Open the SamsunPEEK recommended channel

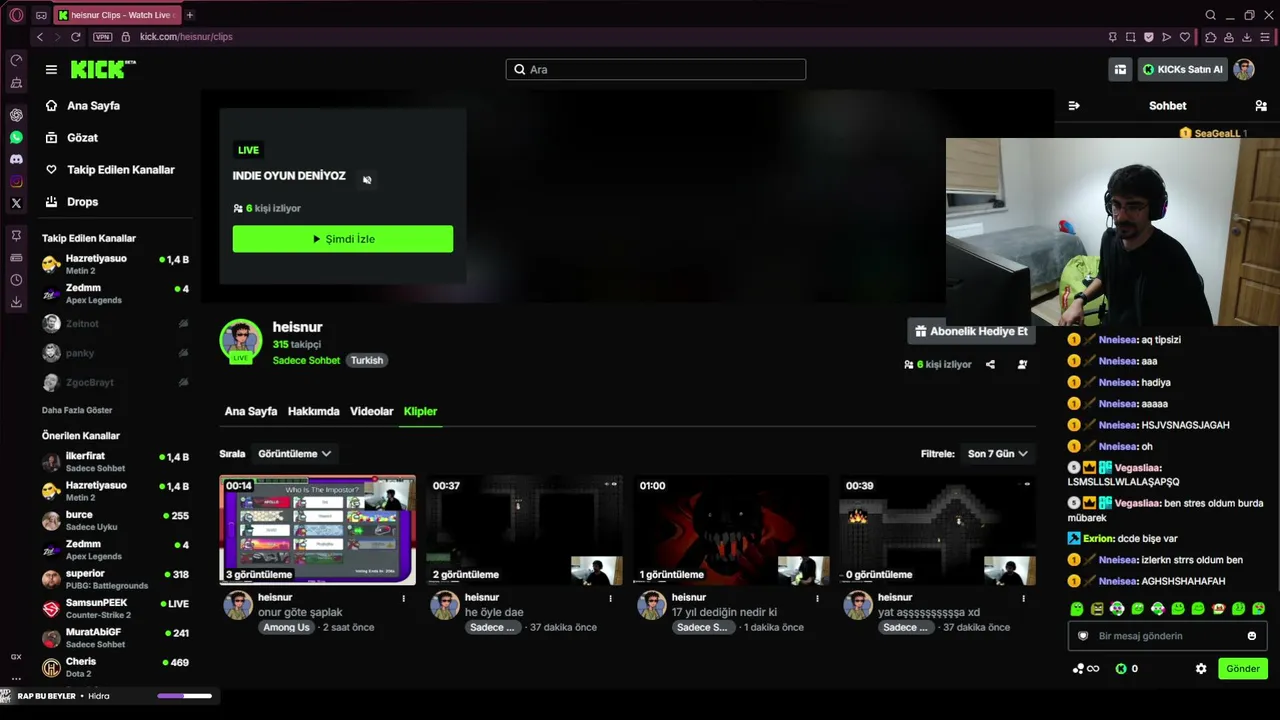point(116,609)
